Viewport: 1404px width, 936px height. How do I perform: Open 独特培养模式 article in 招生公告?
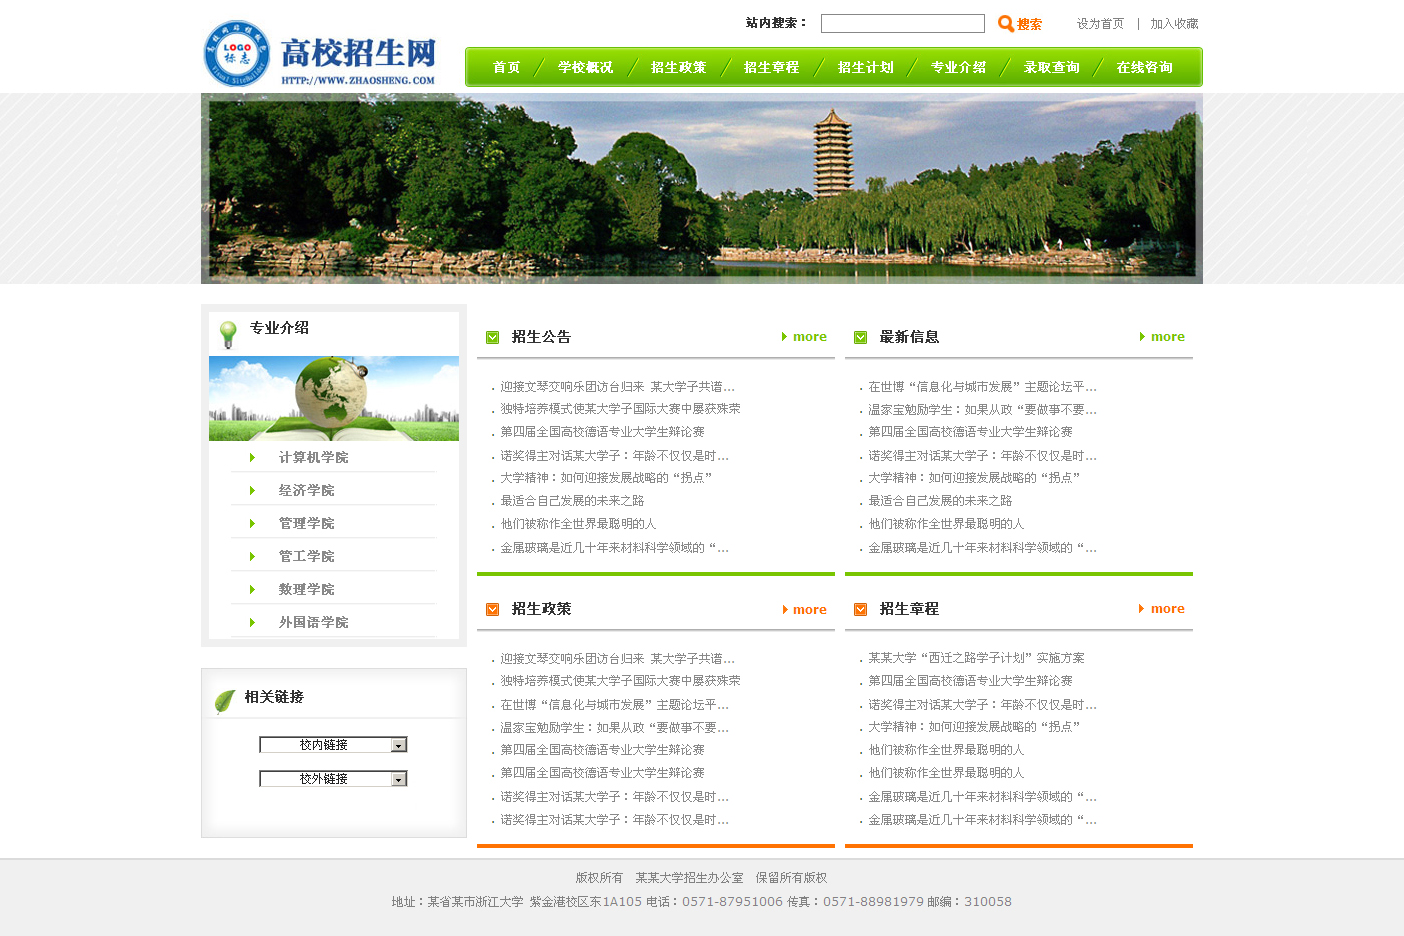(x=620, y=409)
